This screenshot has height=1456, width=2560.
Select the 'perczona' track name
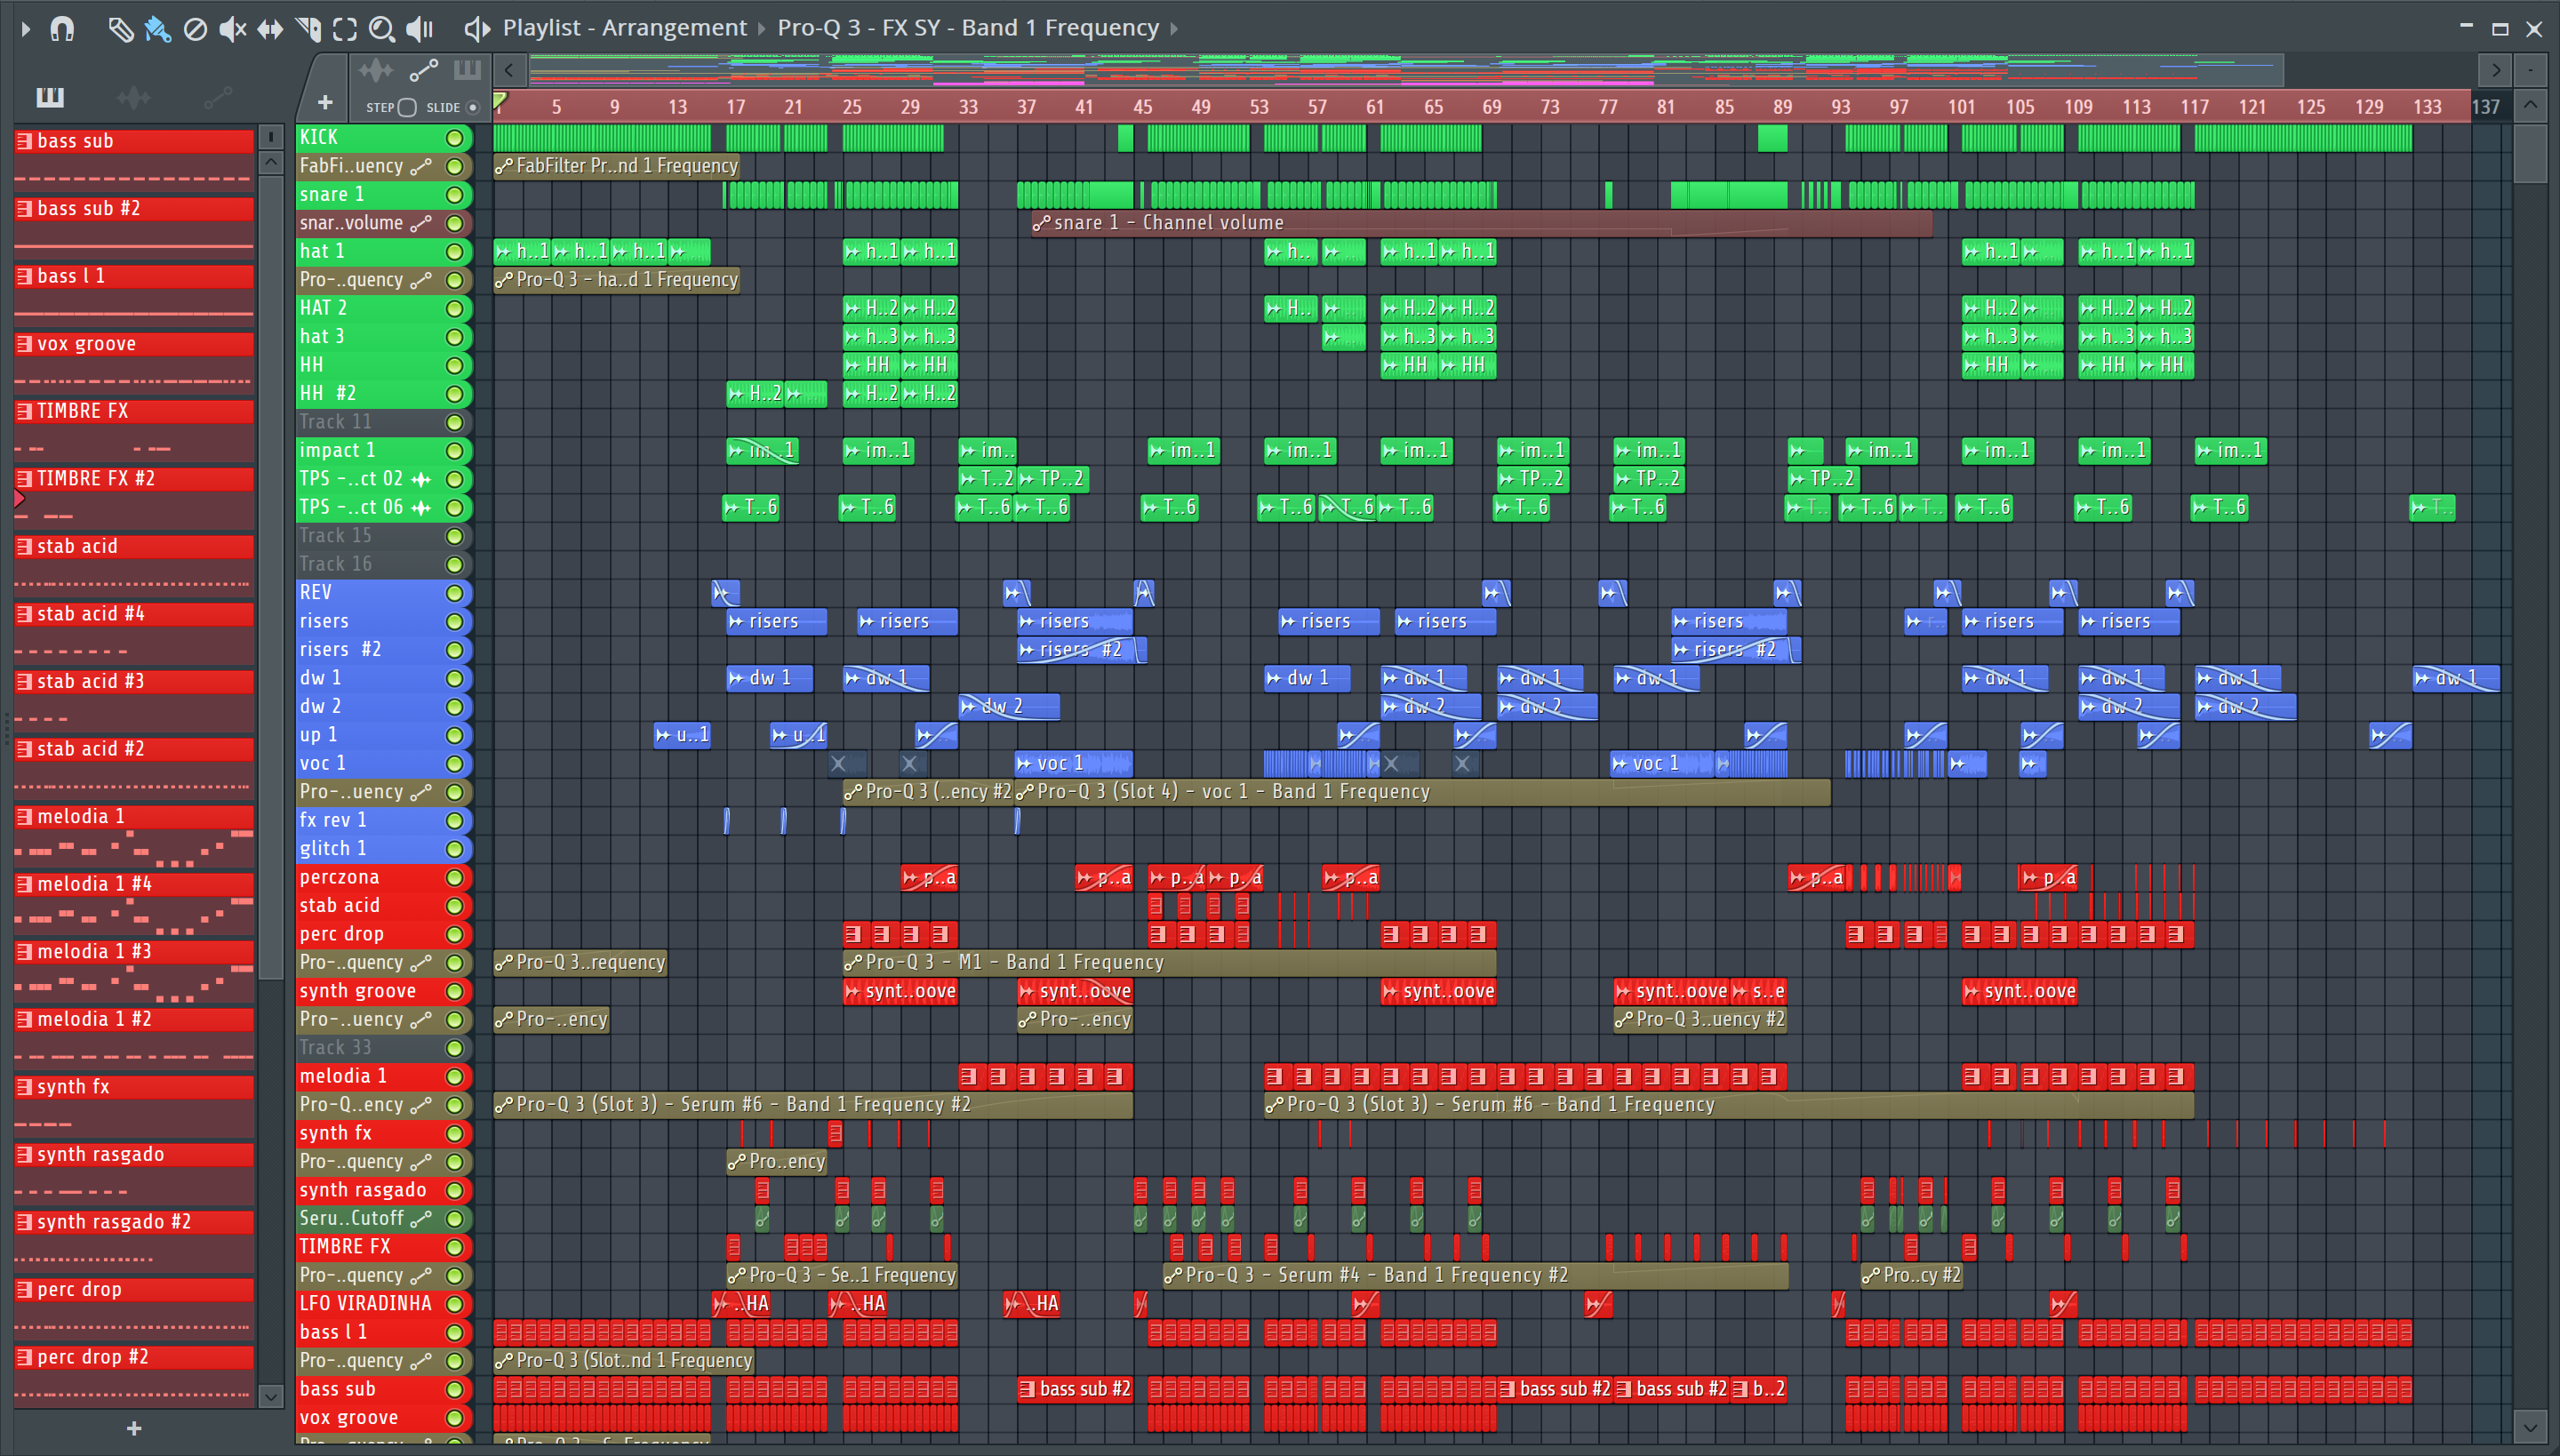[x=340, y=877]
